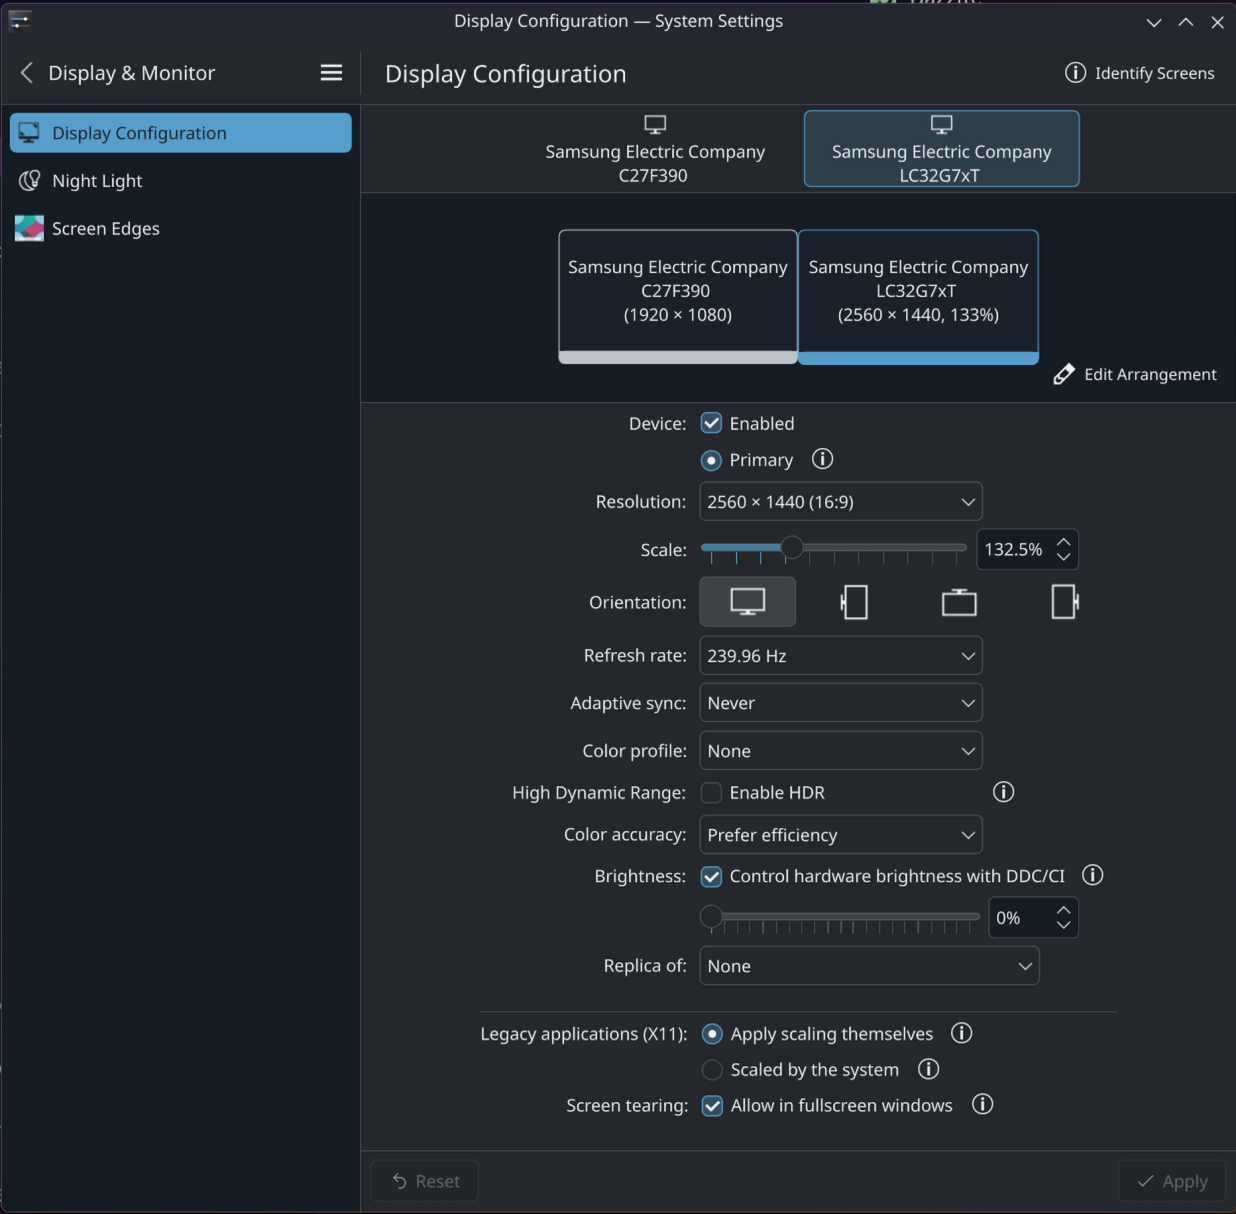Click the system settings icon in the title bar

[x=20, y=20]
